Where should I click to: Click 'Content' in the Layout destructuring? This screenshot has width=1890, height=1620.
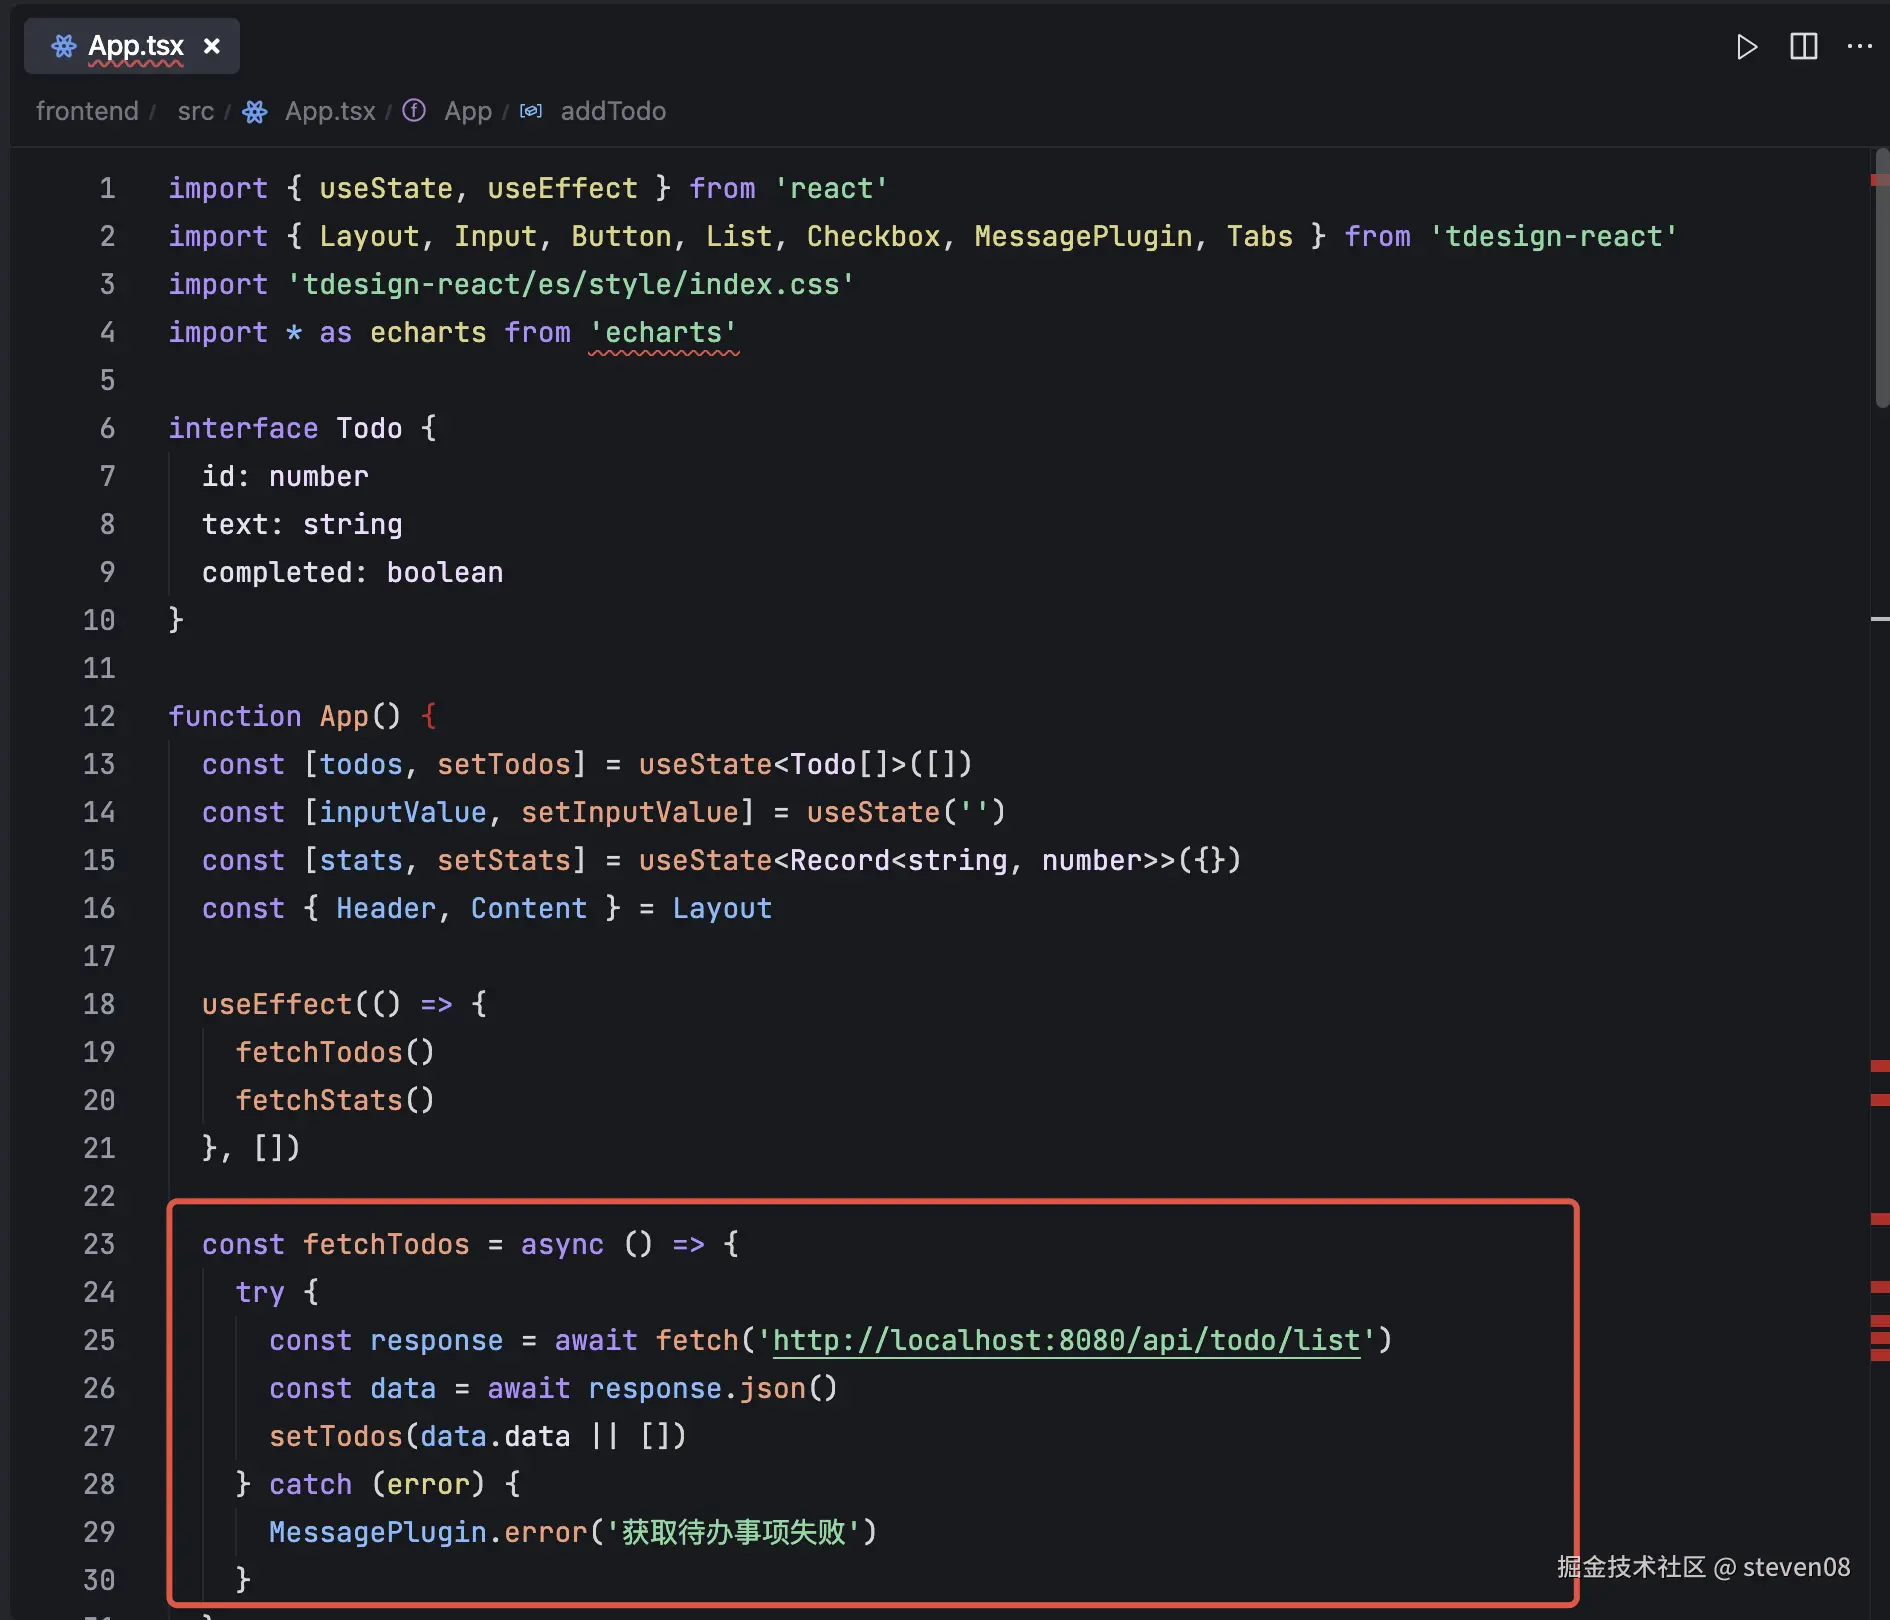[x=529, y=908]
